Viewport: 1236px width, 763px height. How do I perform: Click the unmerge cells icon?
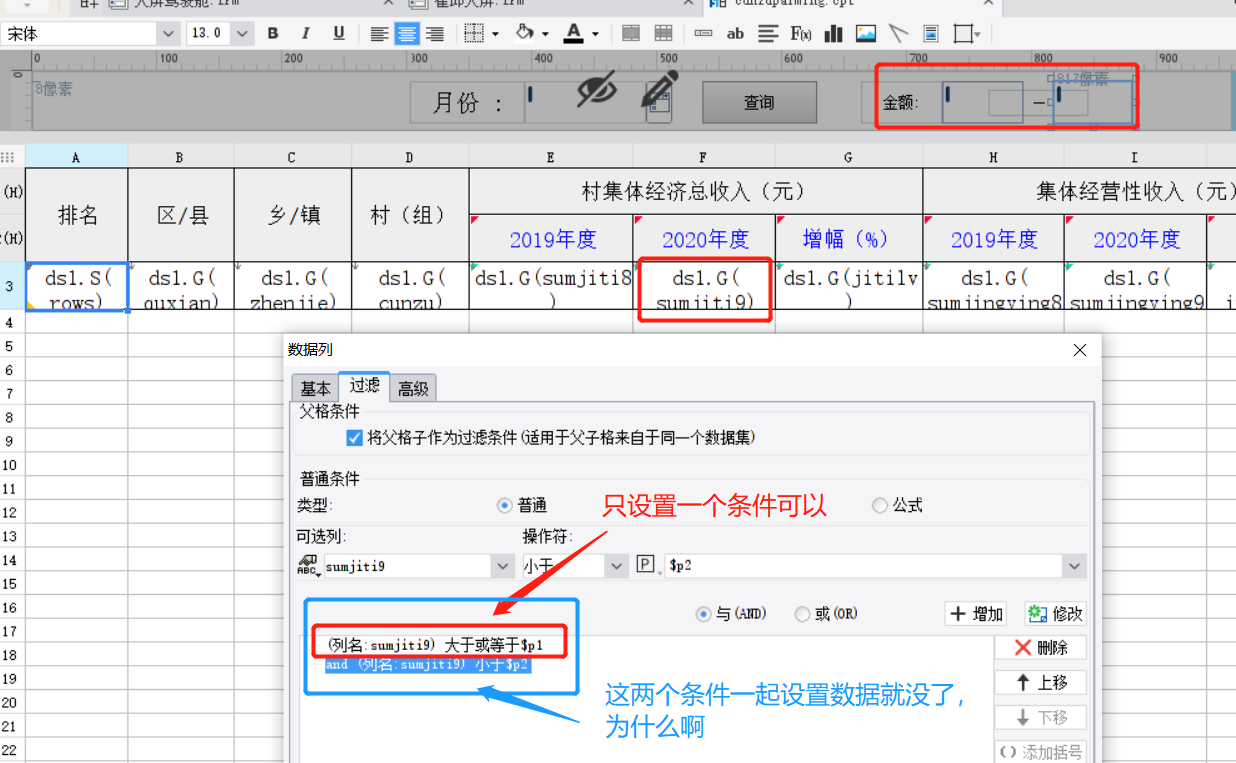(662, 33)
